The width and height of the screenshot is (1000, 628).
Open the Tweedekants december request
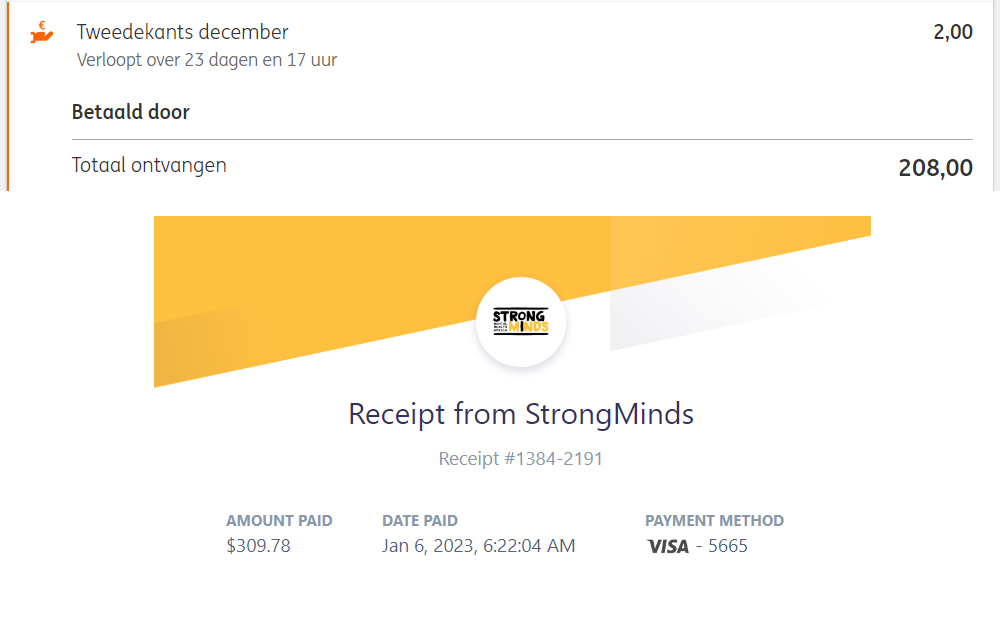pyautogui.click(x=183, y=32)
